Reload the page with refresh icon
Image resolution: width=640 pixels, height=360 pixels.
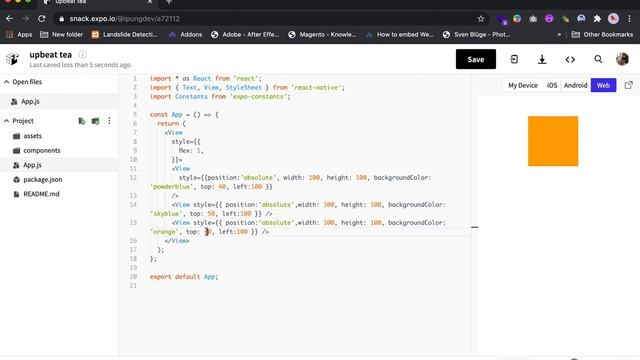point(42,19)
